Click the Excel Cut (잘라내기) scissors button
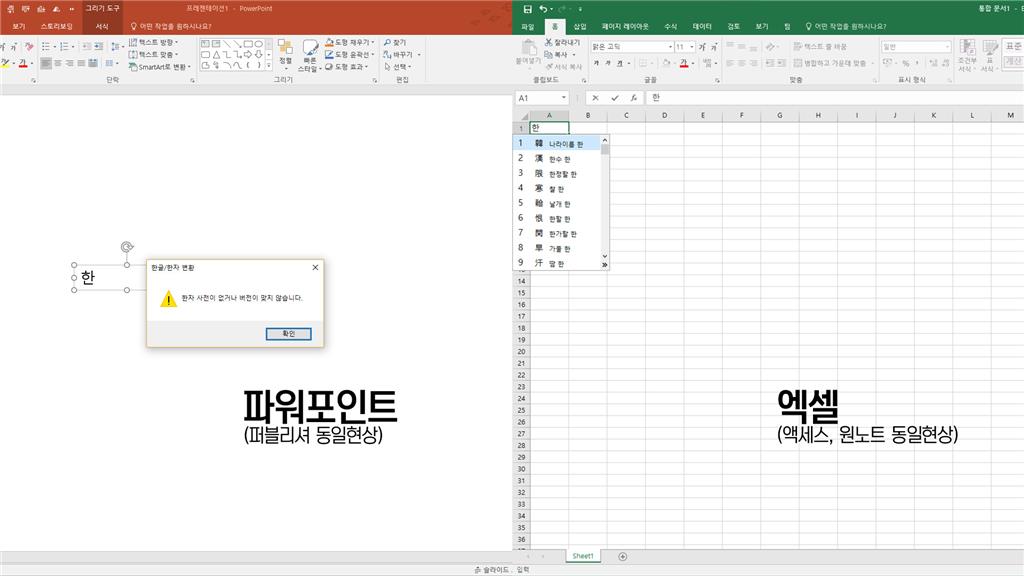 562,42
